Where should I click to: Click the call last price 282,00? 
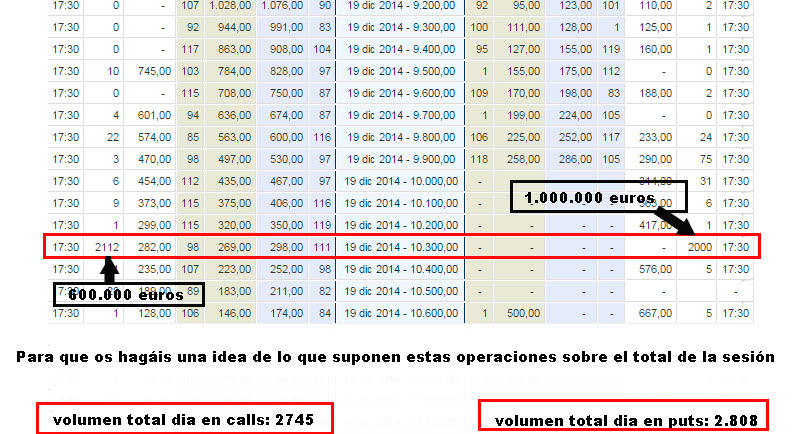151,247
